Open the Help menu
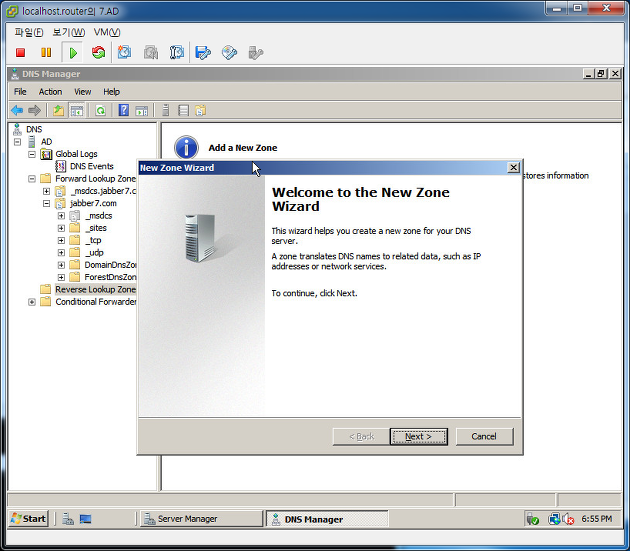The height and width of the screenshot is (551, 630). click(111, 92)
